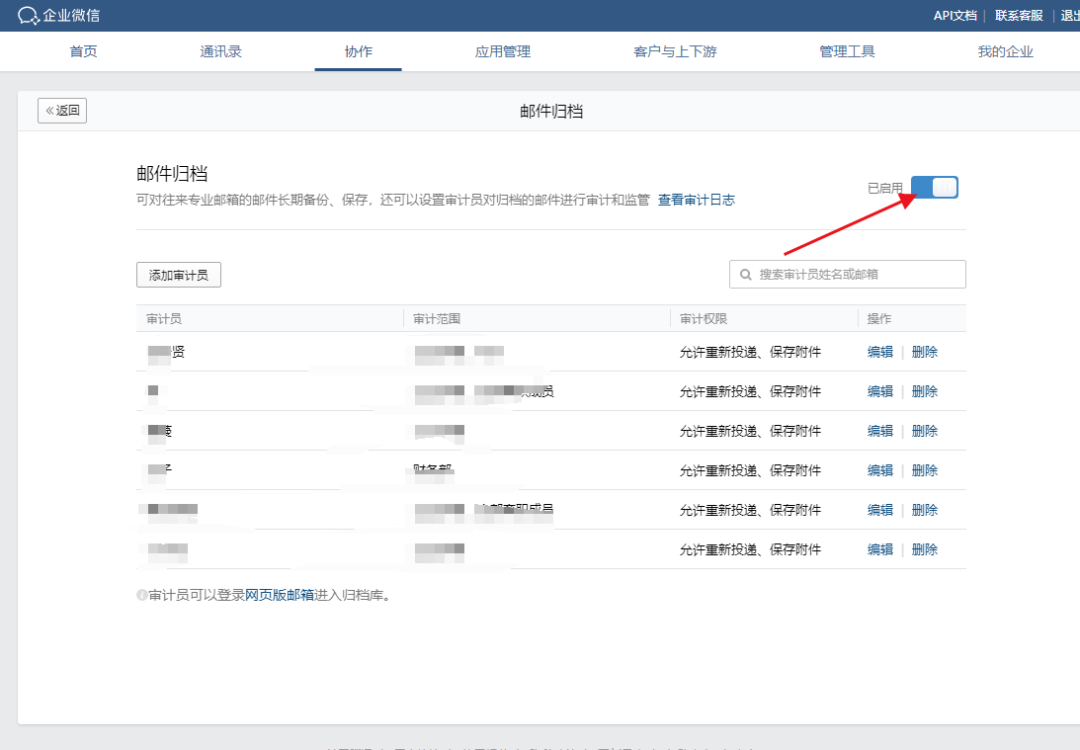Click the 添加审计员 button

coord(178,274)
